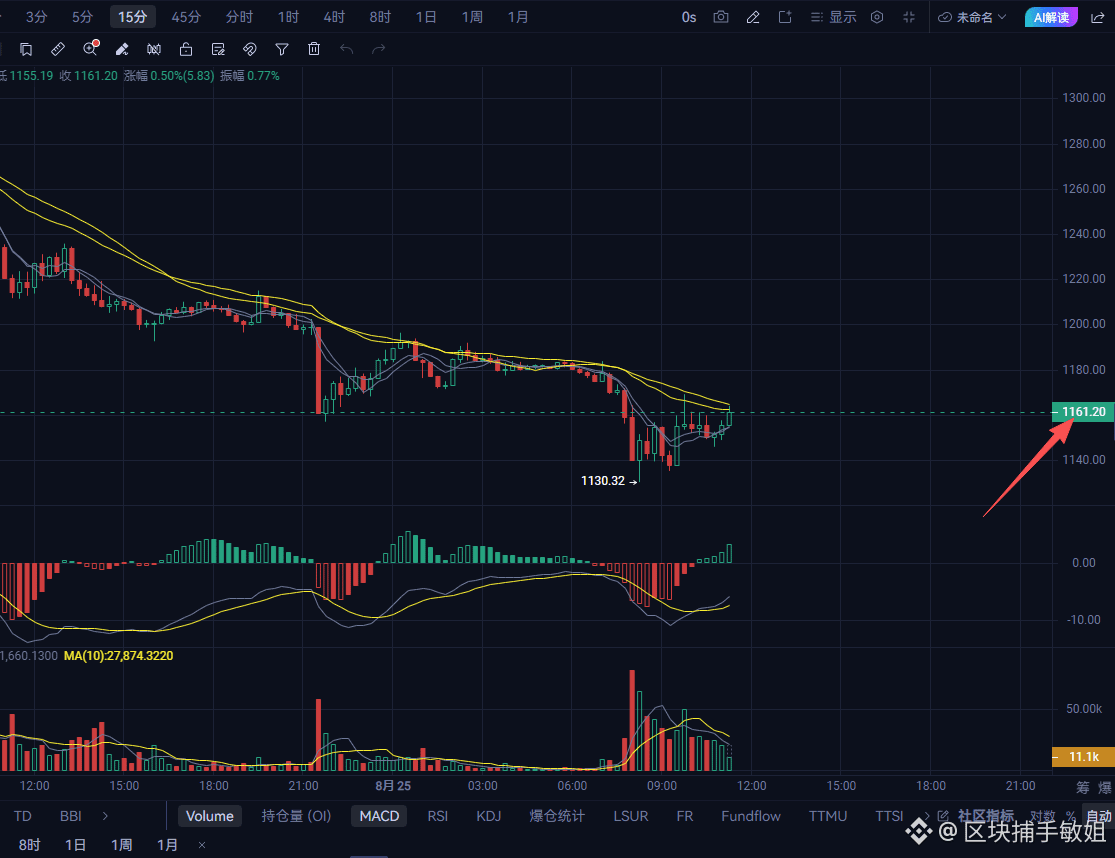Screen dimensions: 1115x858
Task: Toggle the MACD indicator
Action: pyautogui.click(x=379, y=816)
